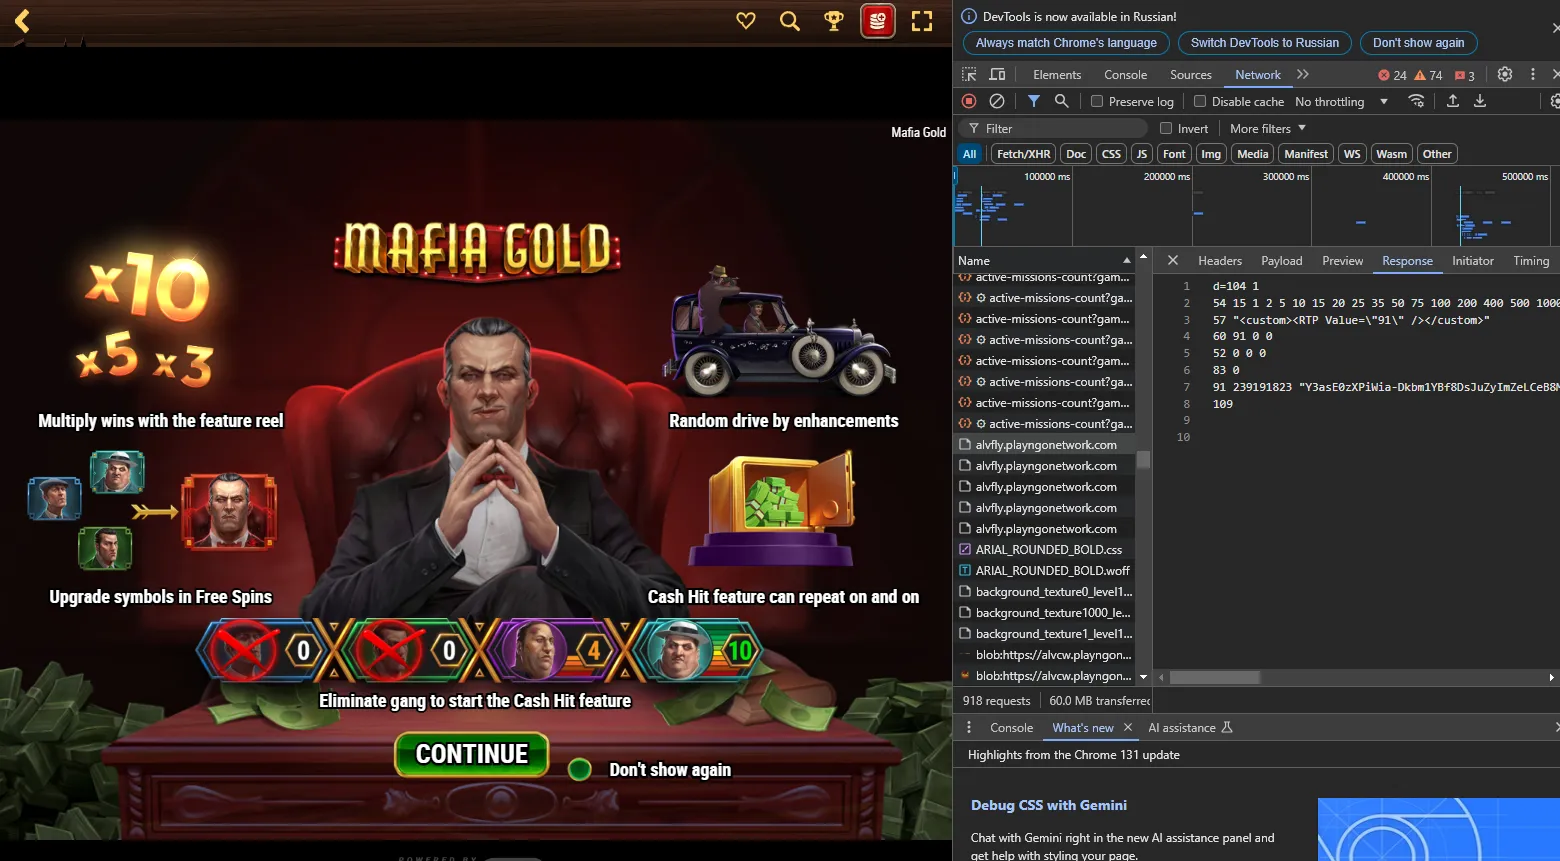Open the AI assistance drawer tab
Viewport: 1560px width, 861px height.
pos(1190,727)
